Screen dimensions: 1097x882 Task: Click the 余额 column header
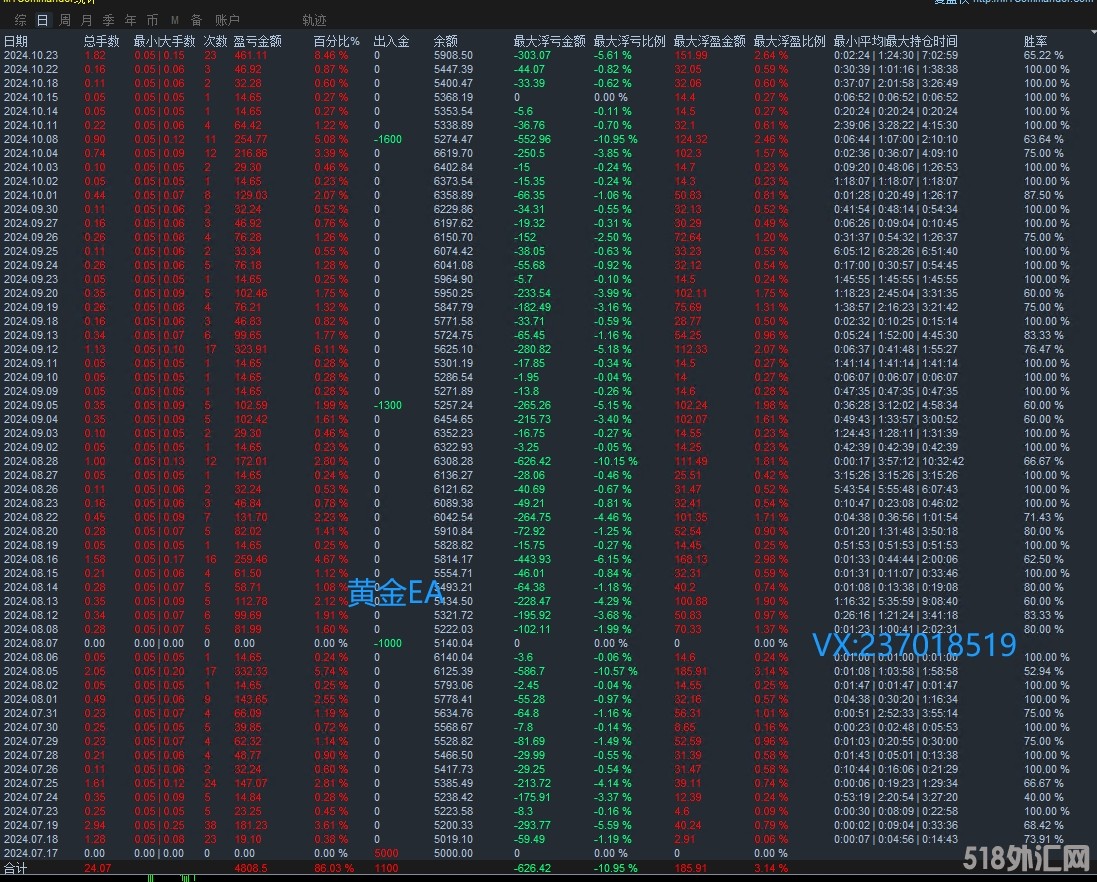pos(445,41)
